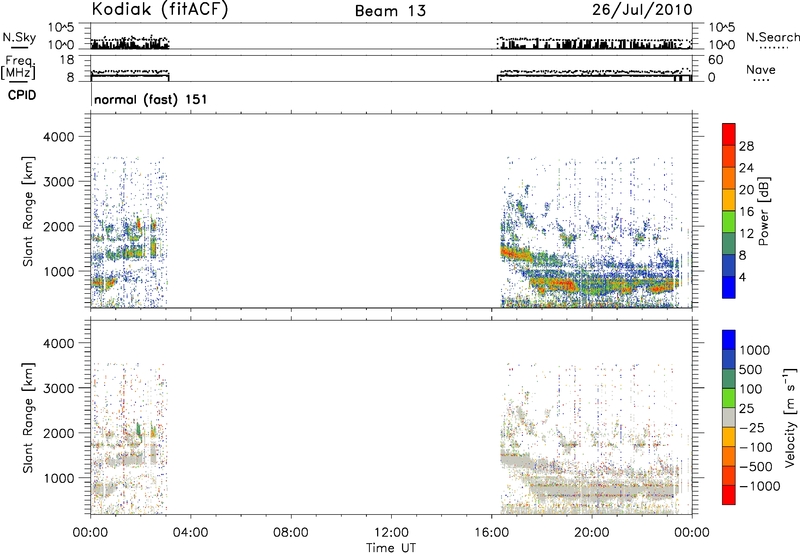Click the 'Velocity [m s⁻¹]' color bar label

(x=790, y=418)
